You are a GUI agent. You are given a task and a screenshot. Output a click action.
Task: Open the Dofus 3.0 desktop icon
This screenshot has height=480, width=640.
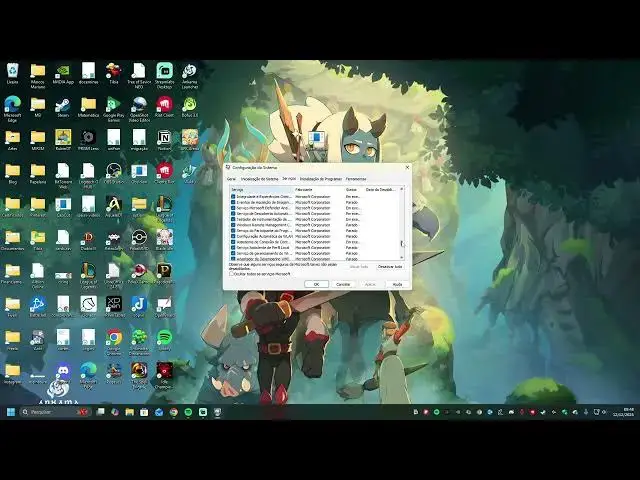(x=189, y=107)
